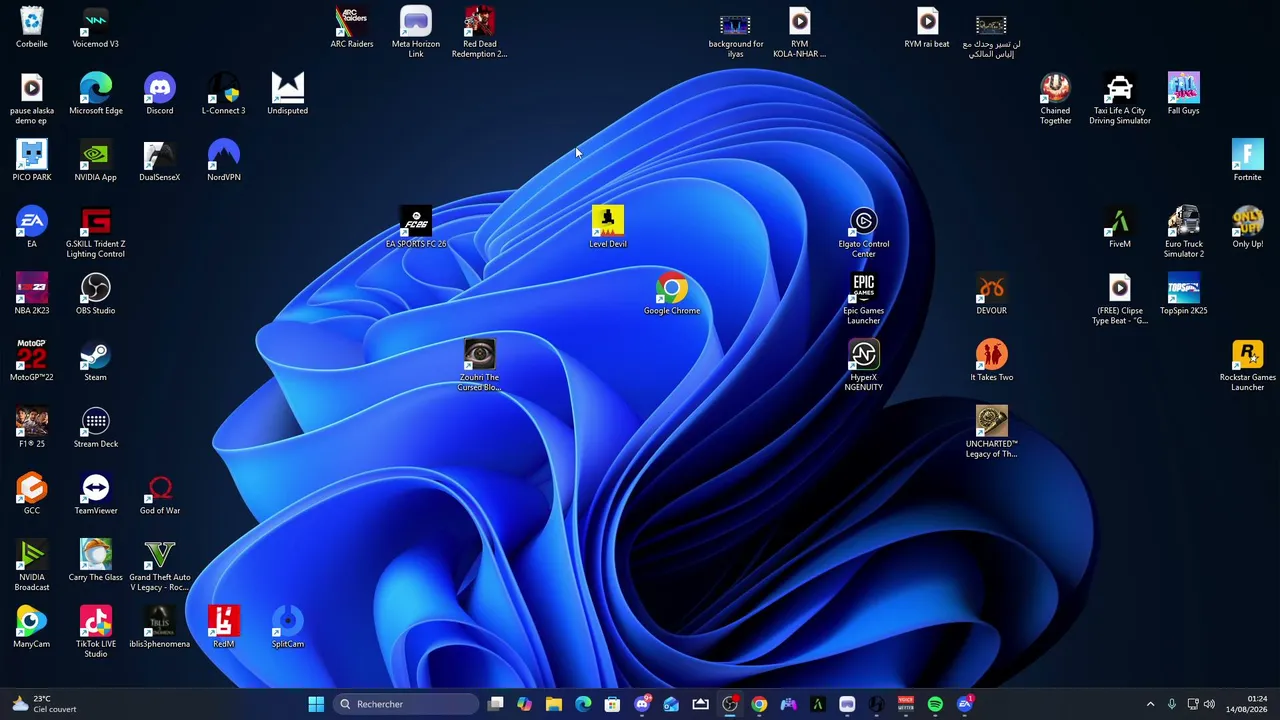Viewport: 1280px width, 720px height.
Task: Select the HyperX NGENUITY desktop icon
Action: 864,367
